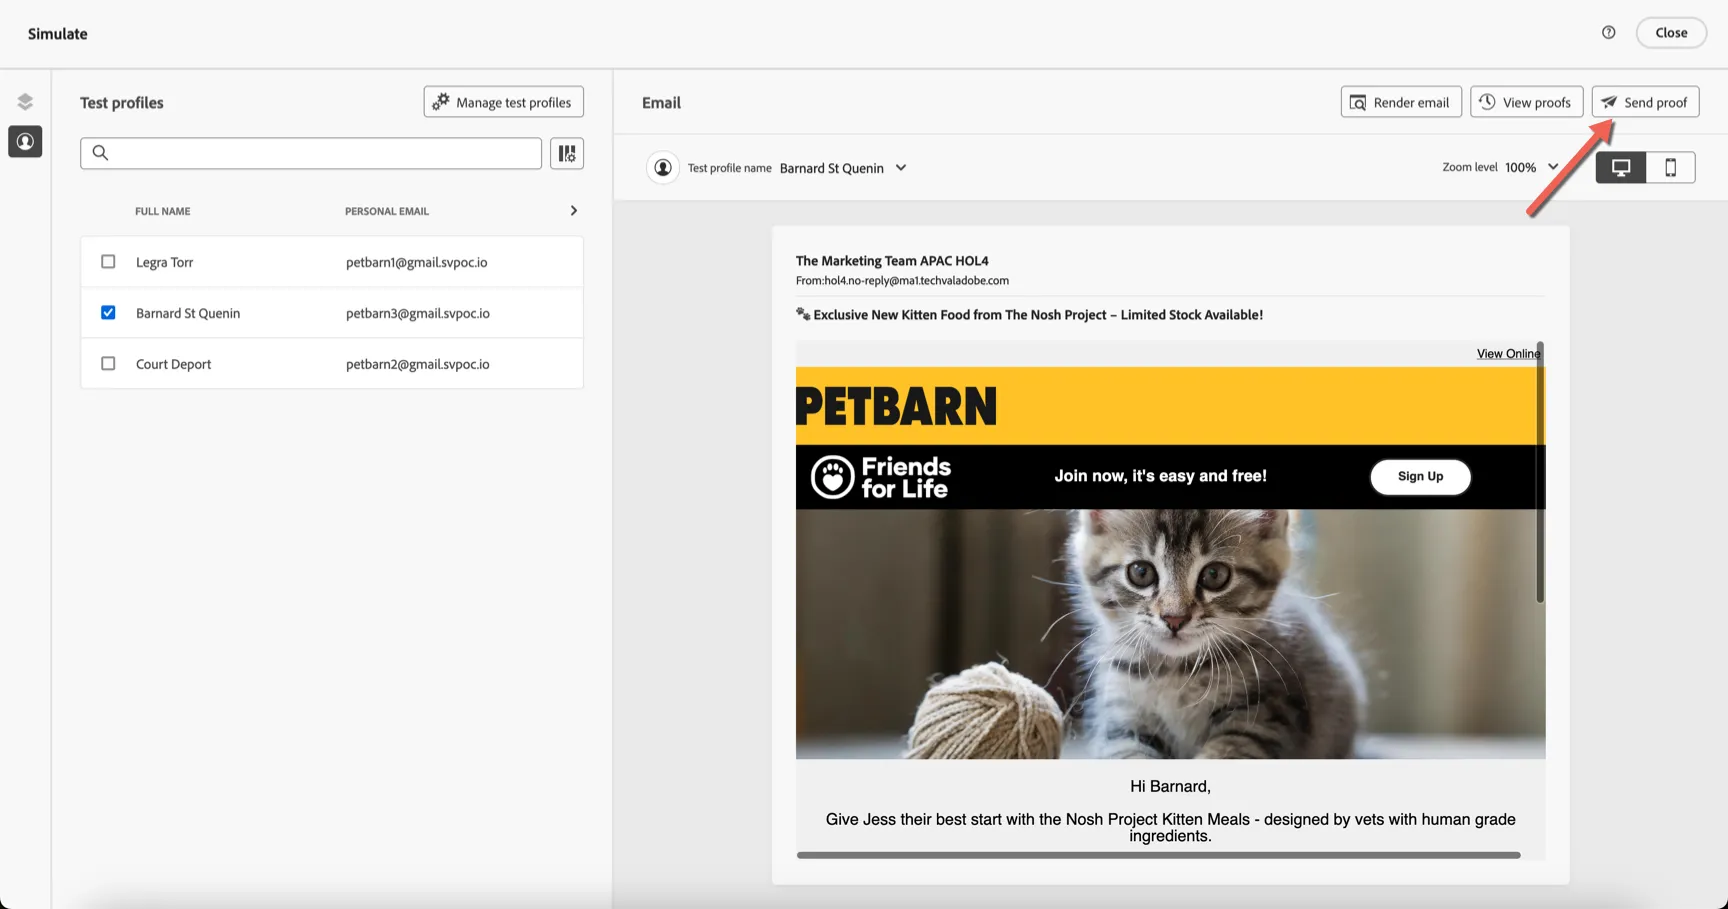Click the profile avatar icon near Test profile name
Viewport: 1728px width, 909px height.
click(x=663, y=168)
